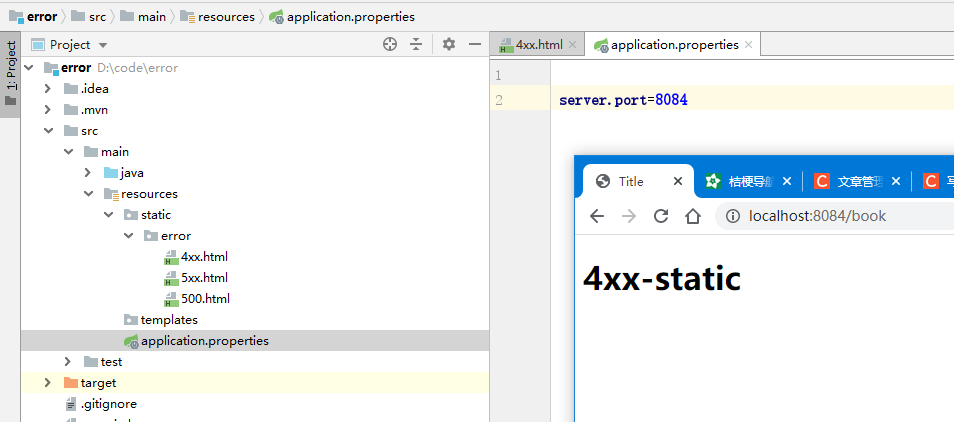Collapse the main folder
The height and width of the screenshot is (422, 954).
click(69, 152)
